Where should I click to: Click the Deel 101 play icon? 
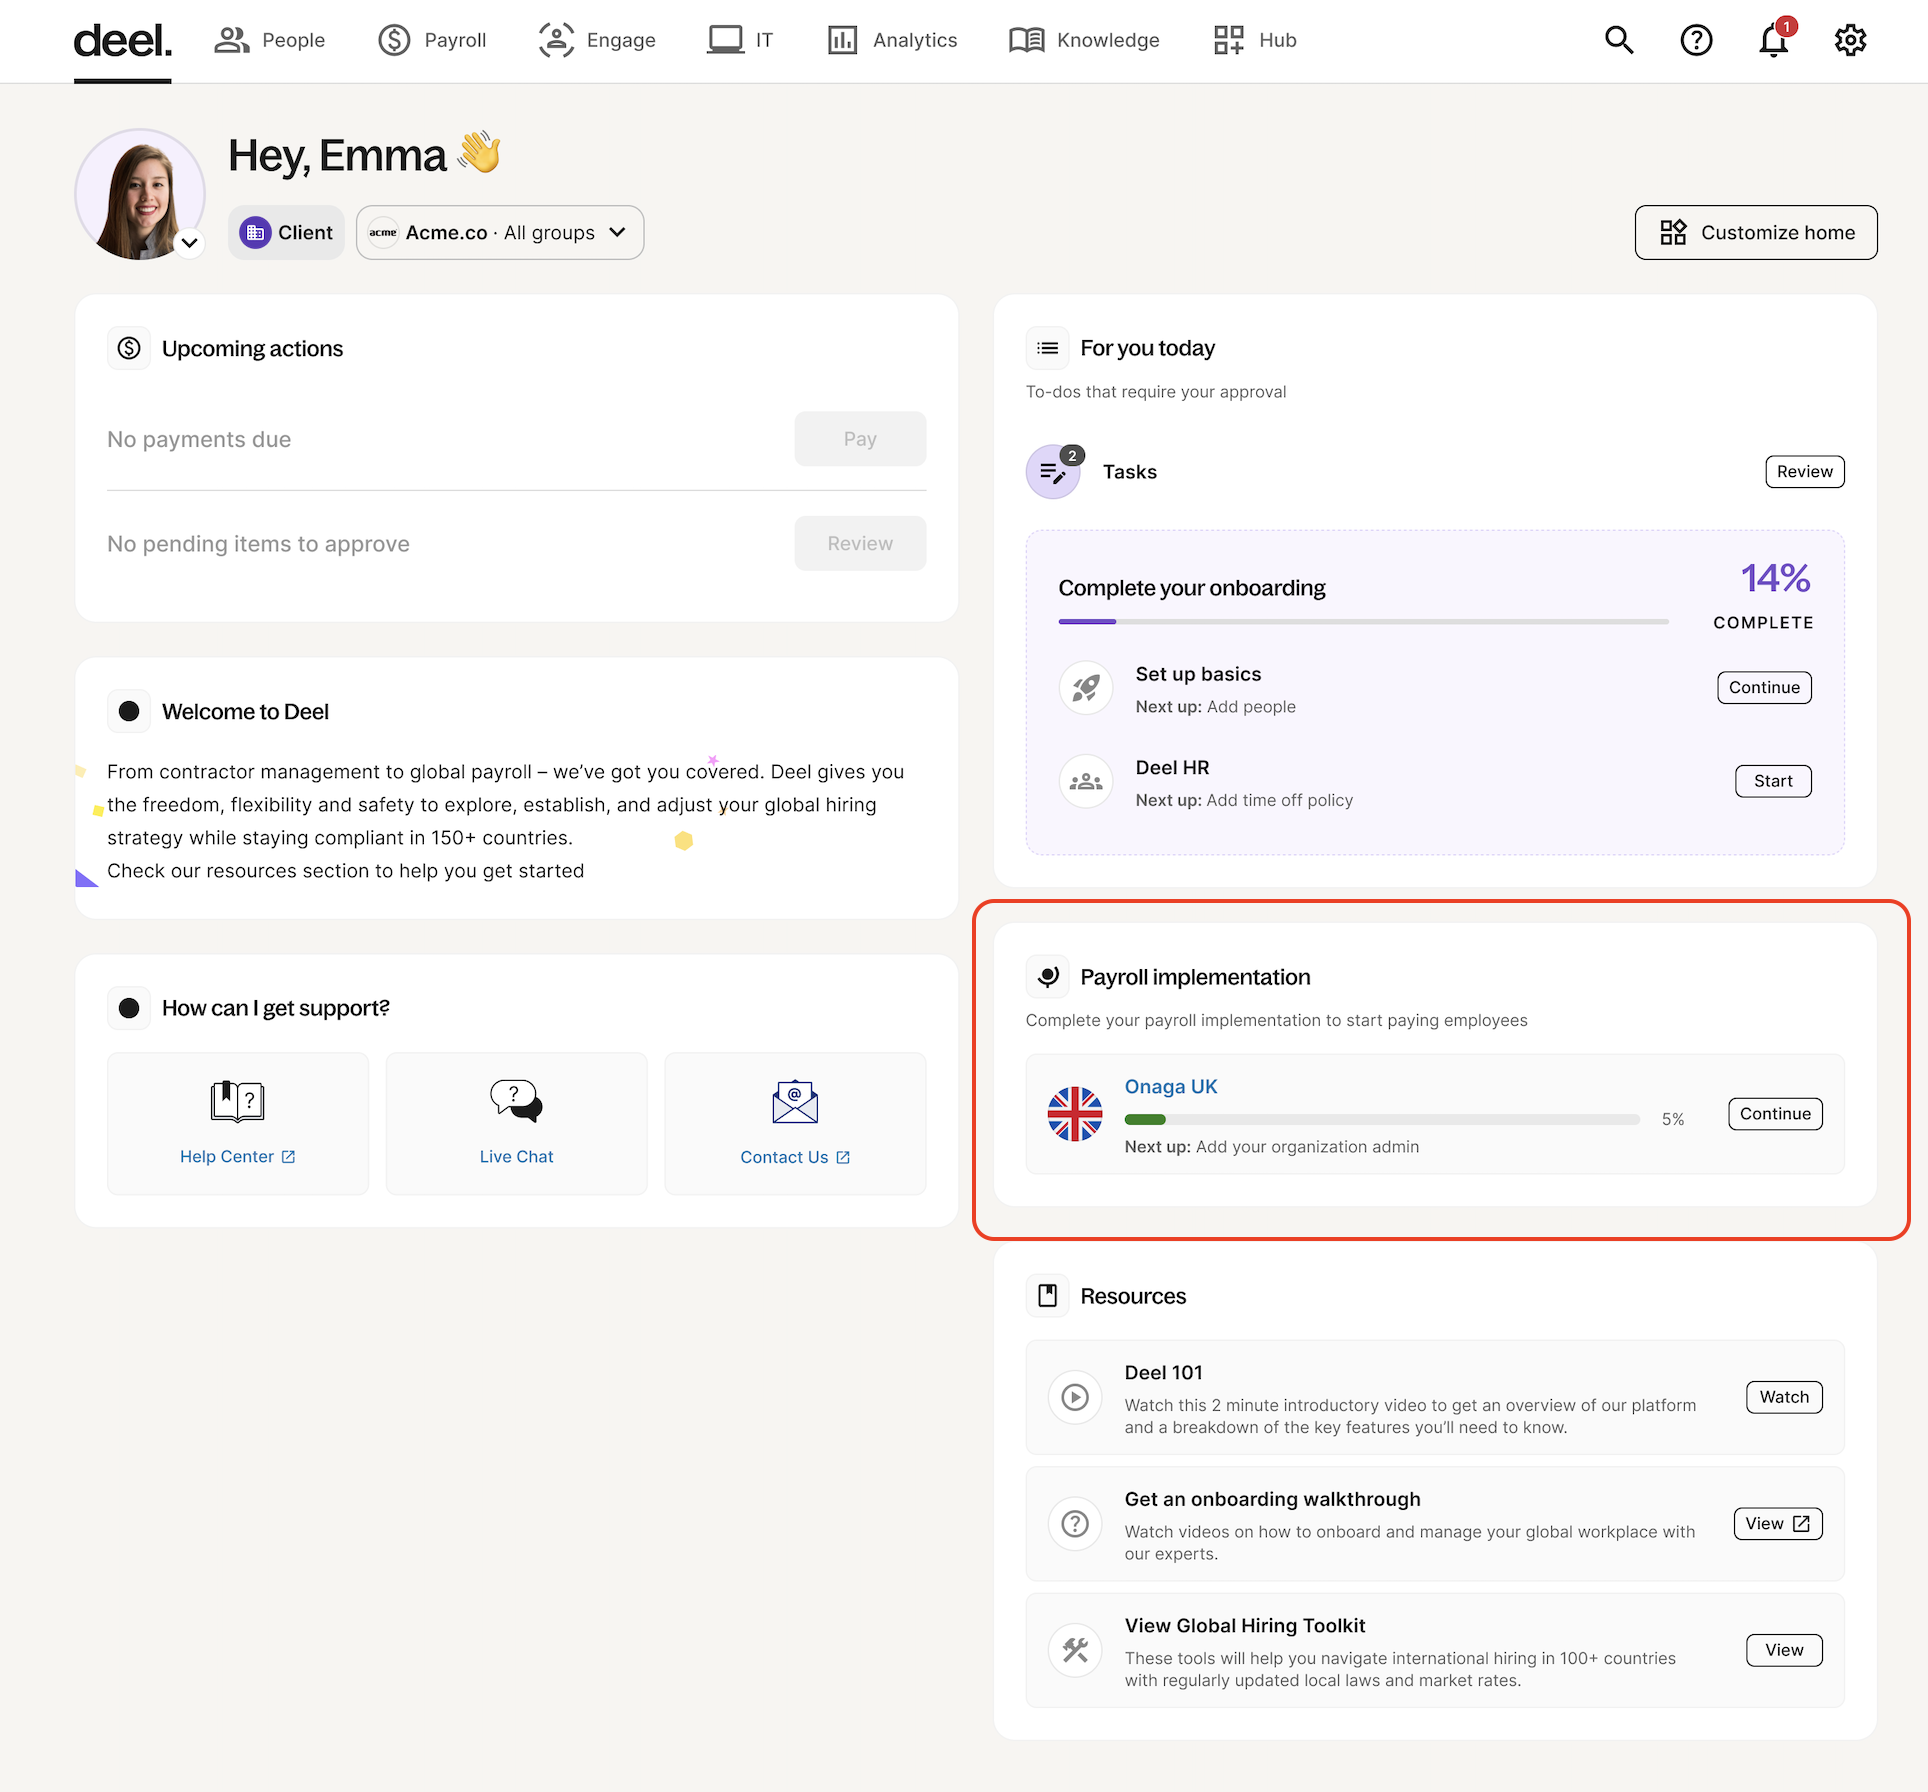(1075, 1397)
